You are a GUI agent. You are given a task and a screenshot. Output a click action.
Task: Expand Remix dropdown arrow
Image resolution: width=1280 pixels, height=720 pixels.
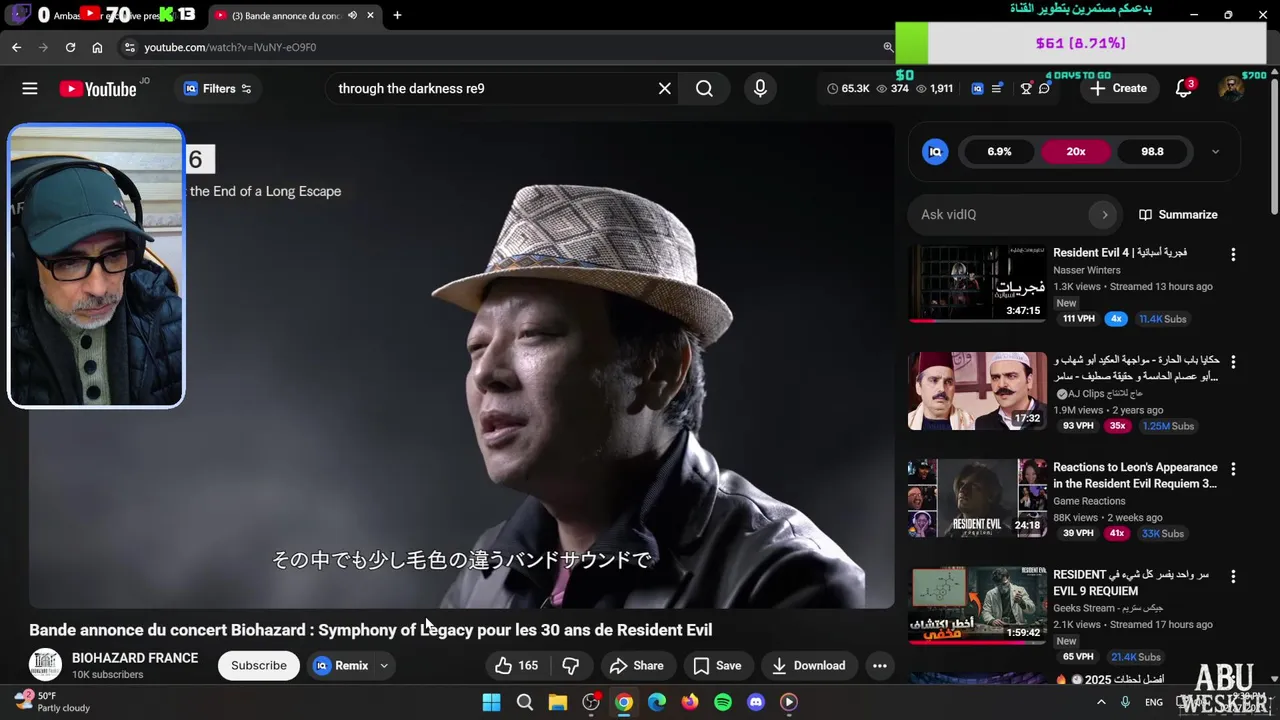(x=384, y=666)
